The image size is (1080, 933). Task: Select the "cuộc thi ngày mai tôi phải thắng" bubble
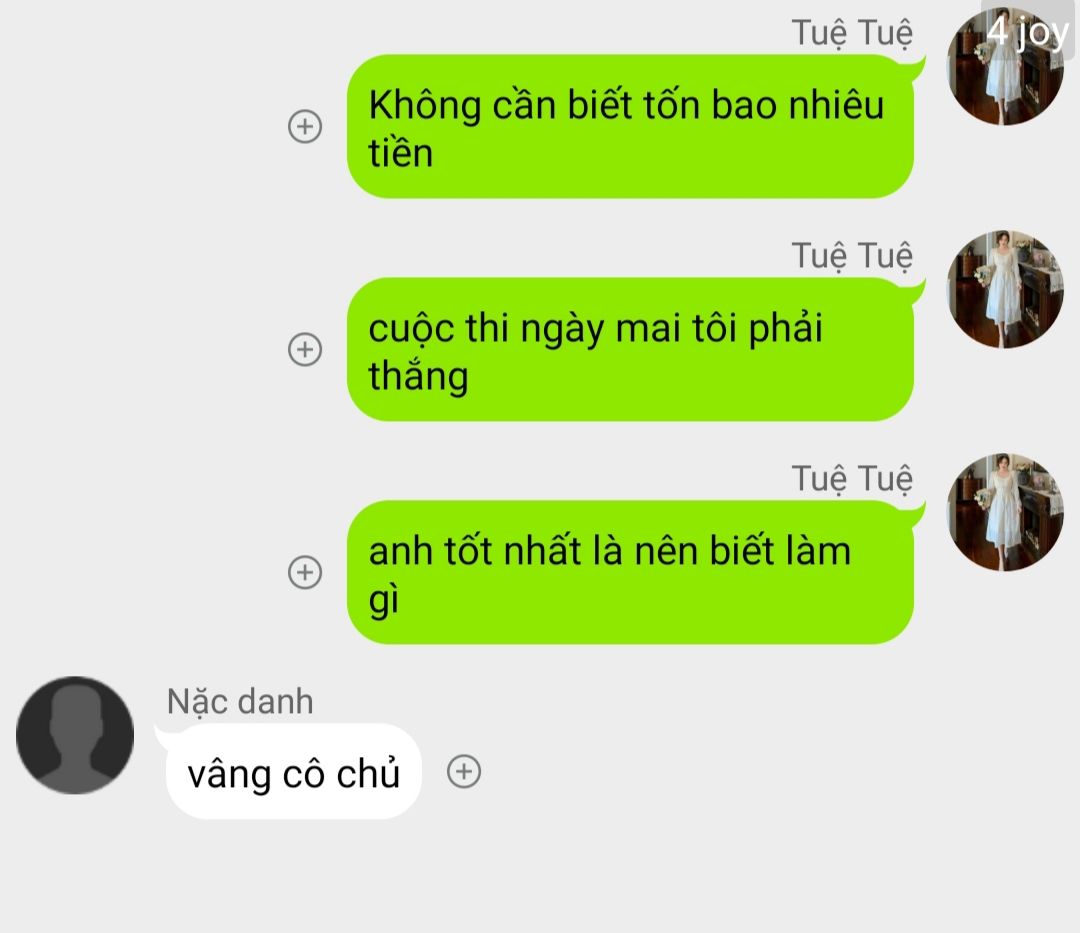(x=630, y=349)
